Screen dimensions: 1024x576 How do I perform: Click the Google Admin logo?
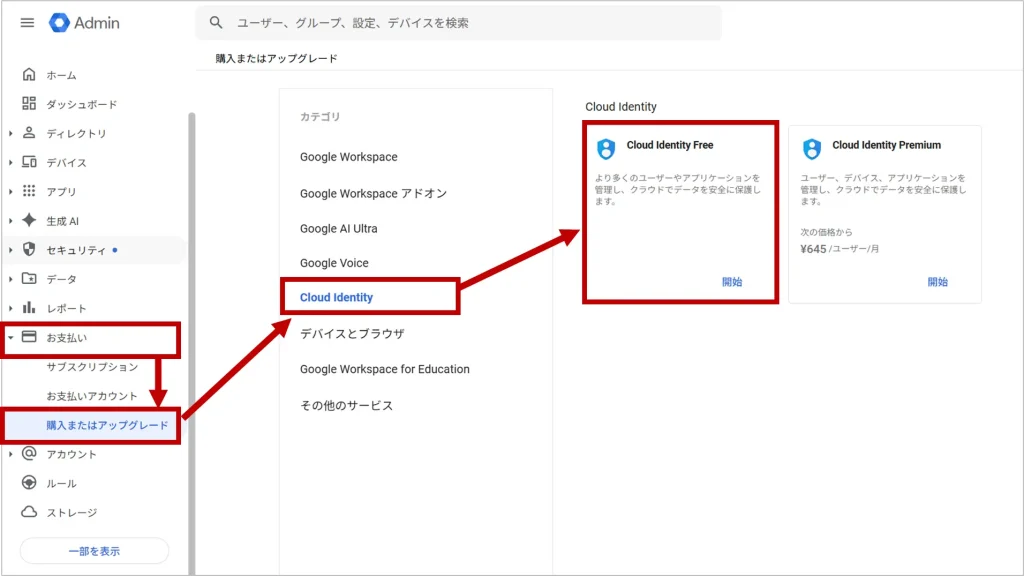click(x=84, y=23)
